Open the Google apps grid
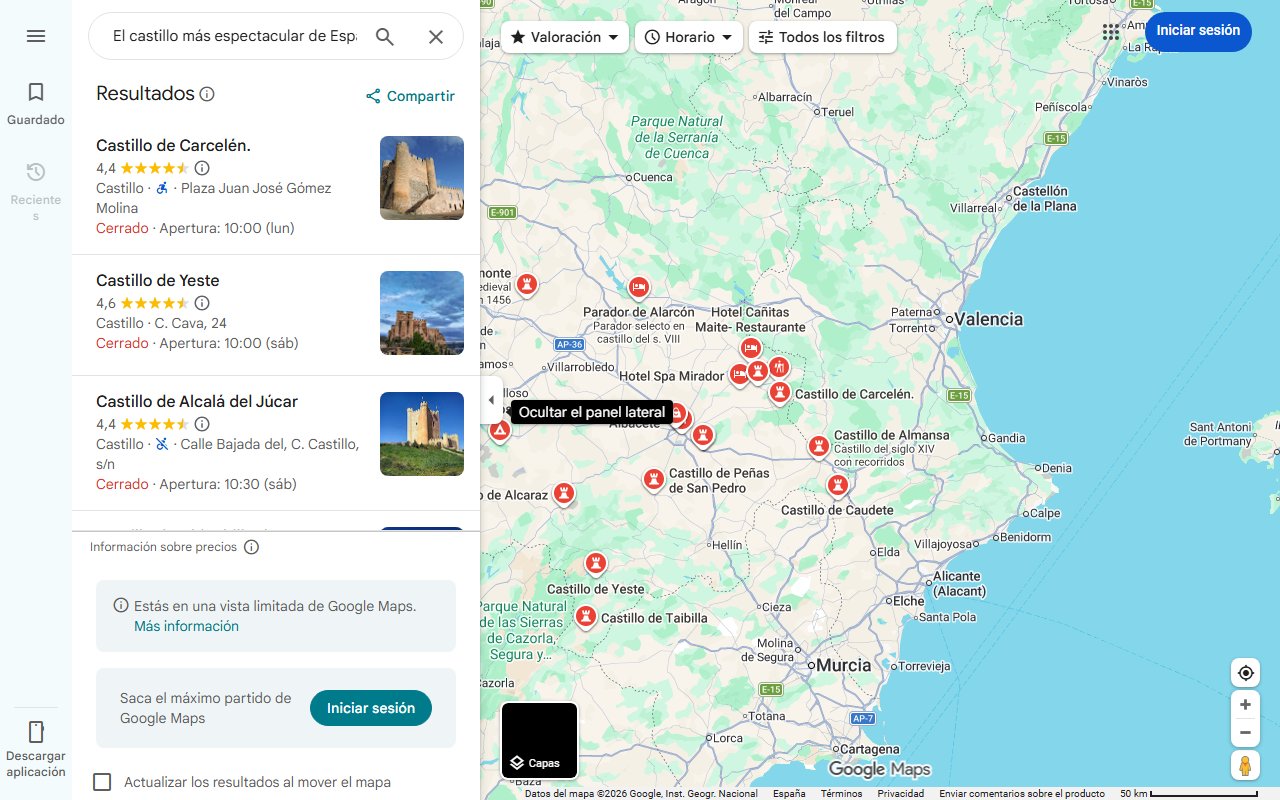The image size is (1280, 800). pos(1111,32)
